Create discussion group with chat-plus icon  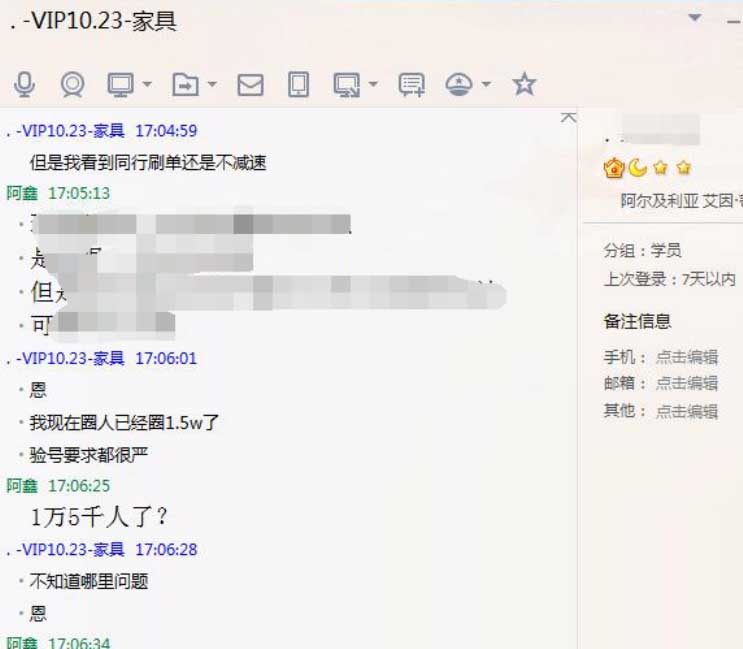point(411,85)
